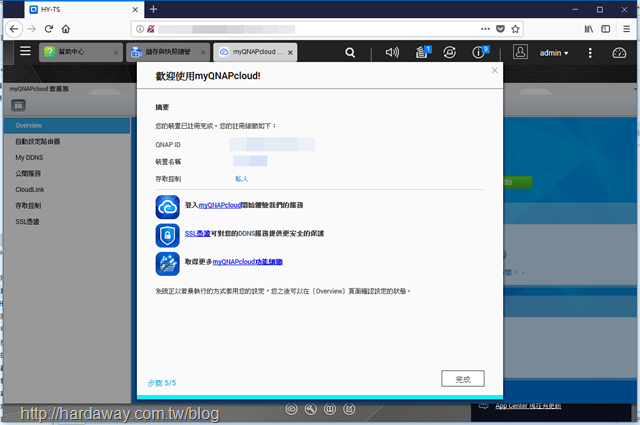Save the page to Pocket

click(x=500, y=29)
